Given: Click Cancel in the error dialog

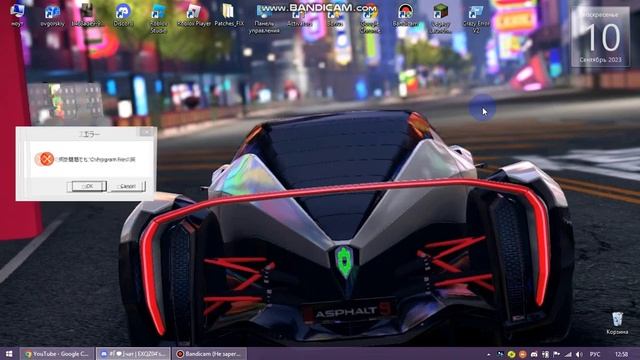Looking at the screenshot, I should 127,186.
